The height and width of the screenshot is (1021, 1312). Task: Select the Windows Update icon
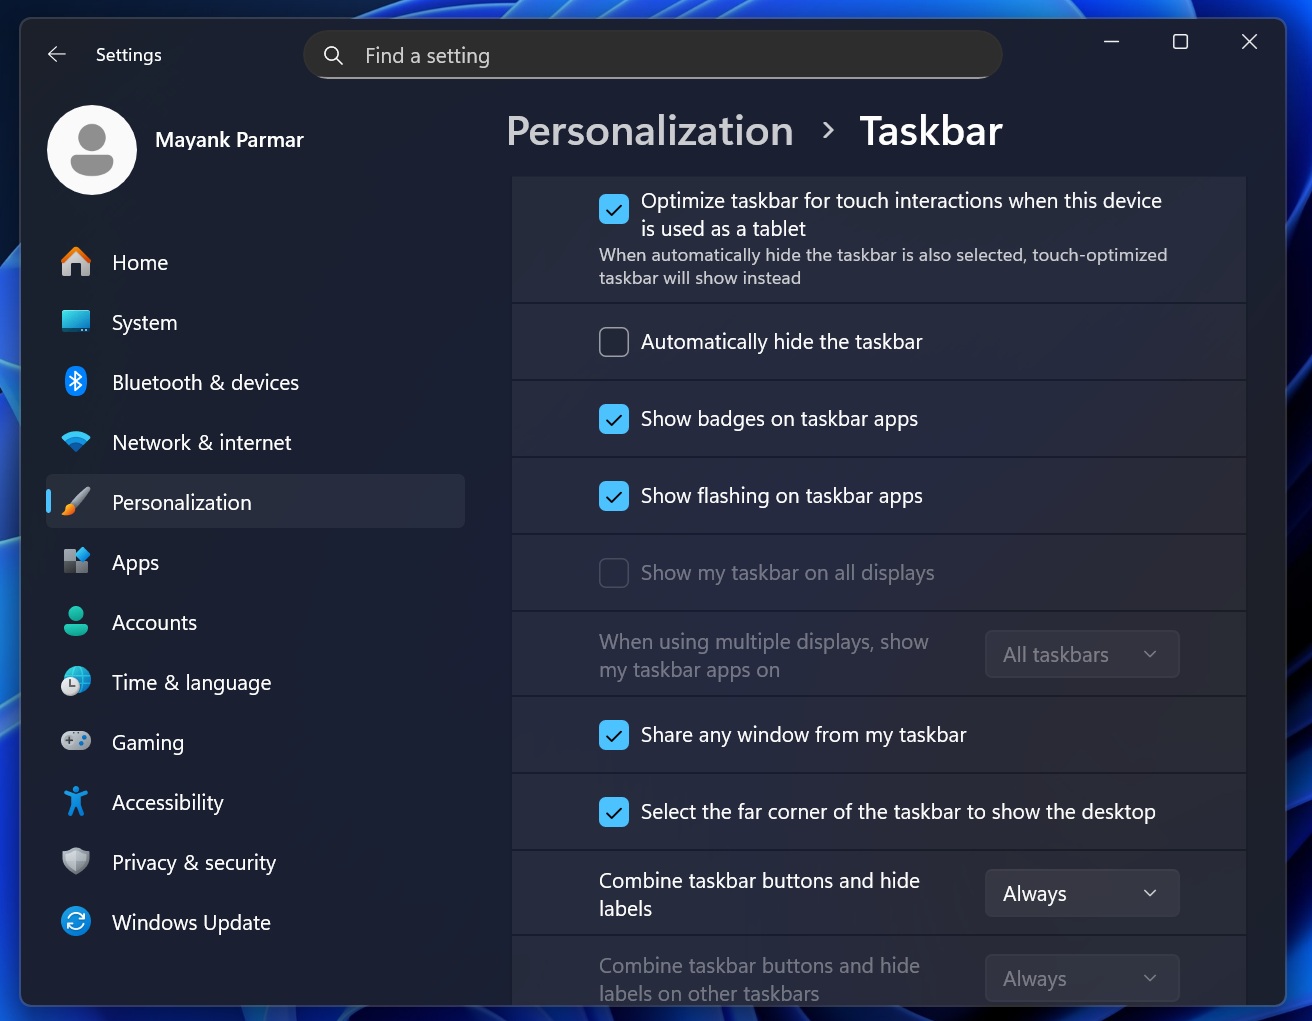(x=75, y=922)
